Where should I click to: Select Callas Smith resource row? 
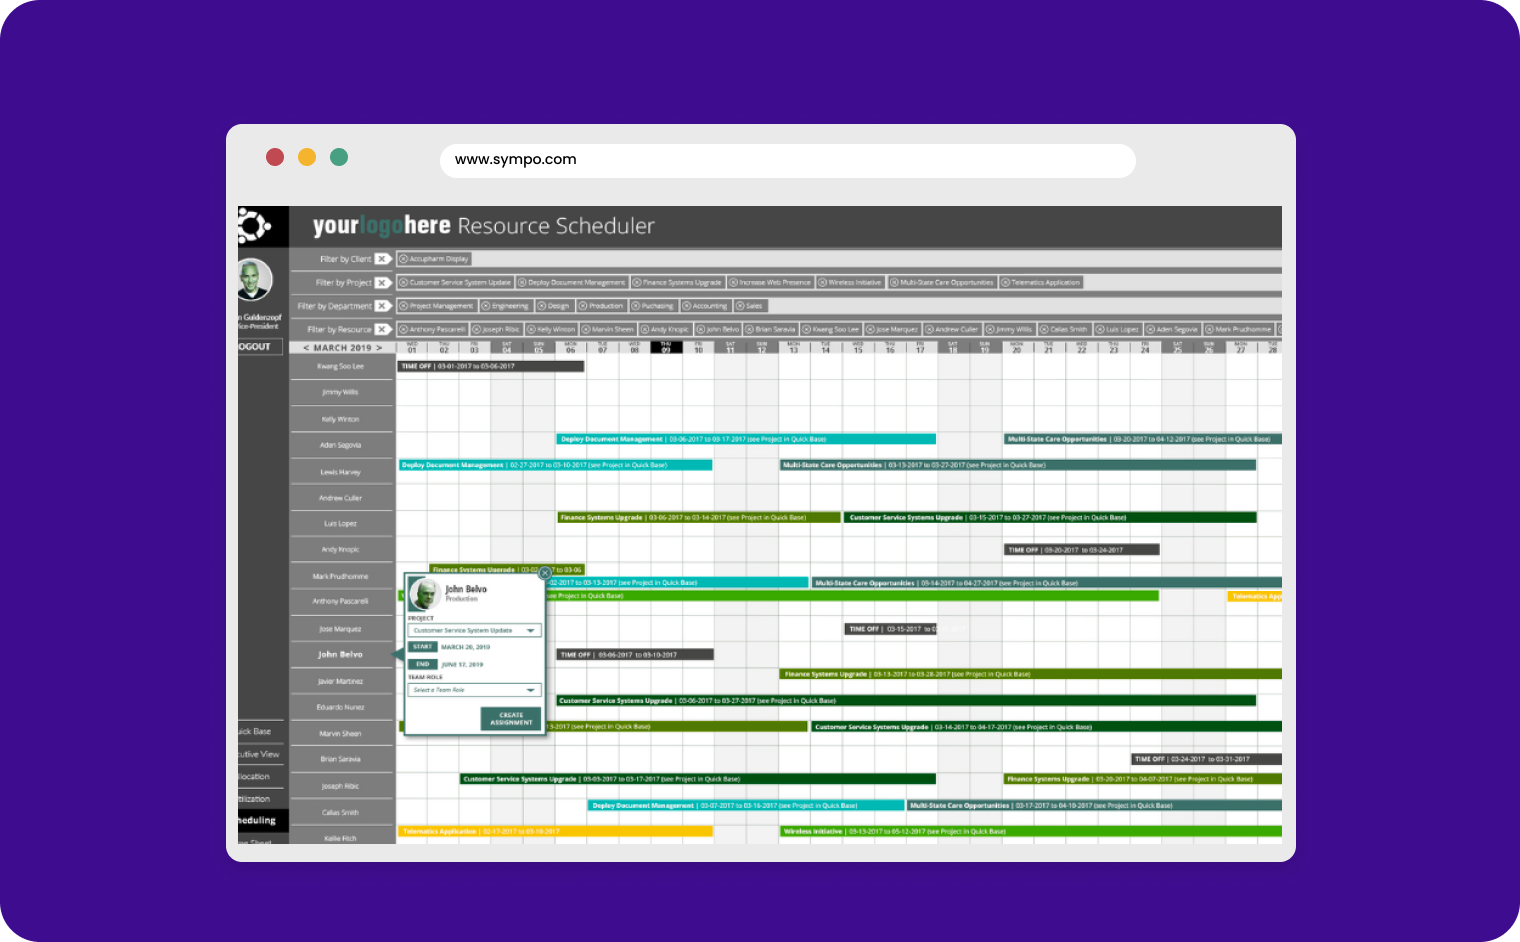[x=341, y=813]
